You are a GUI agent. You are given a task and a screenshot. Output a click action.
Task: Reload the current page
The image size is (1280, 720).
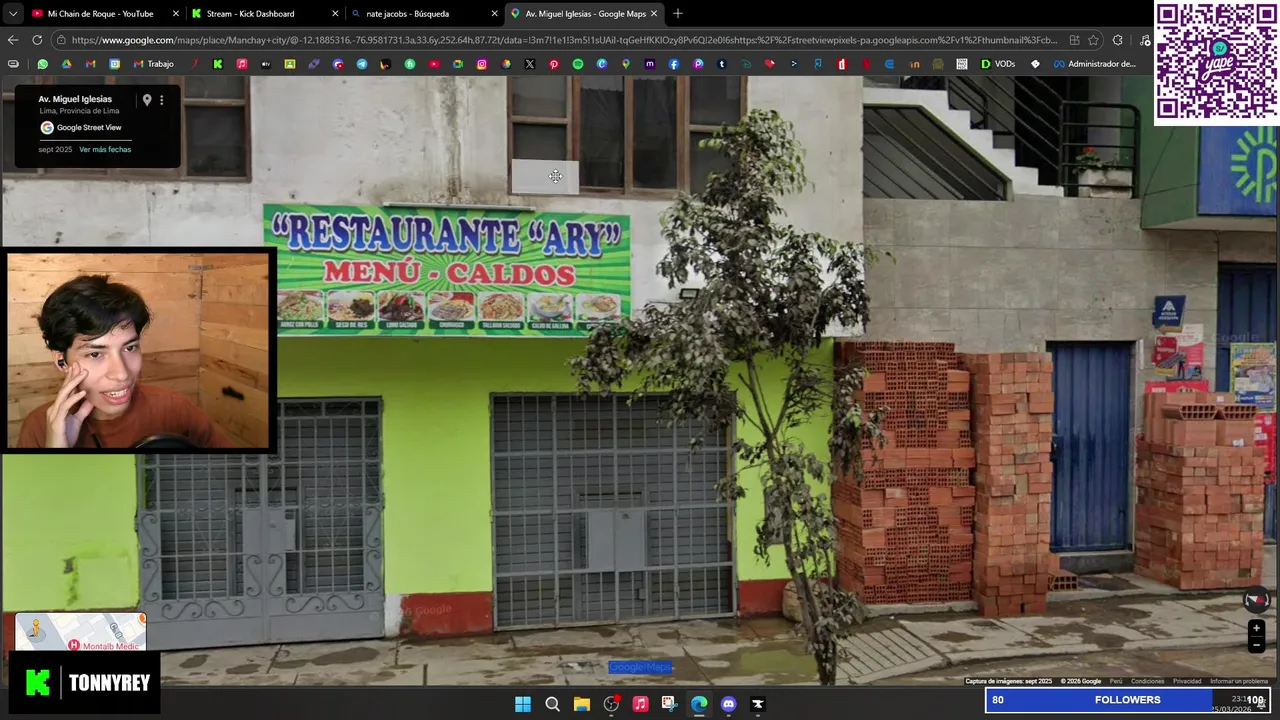37,40
